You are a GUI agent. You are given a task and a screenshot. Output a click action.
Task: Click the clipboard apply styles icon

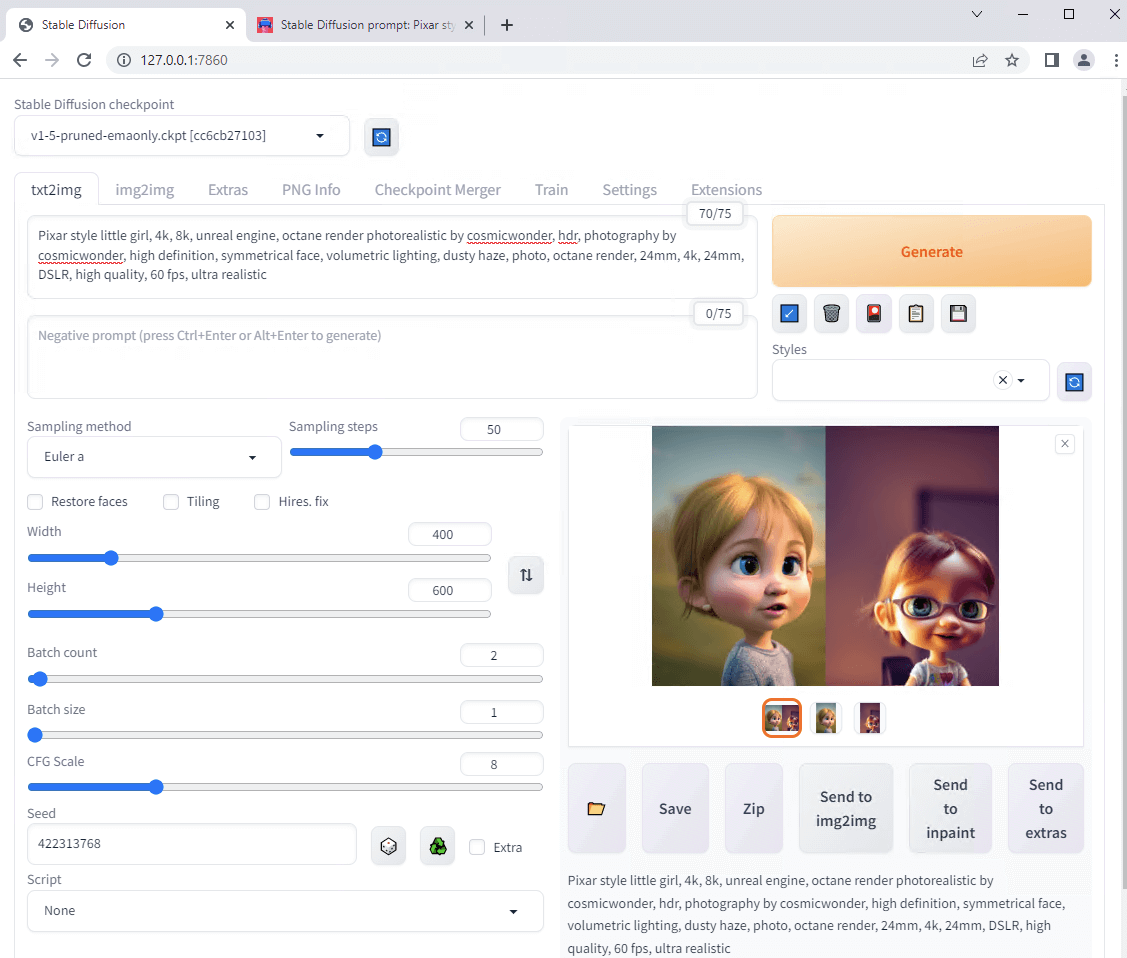point(915,314)
